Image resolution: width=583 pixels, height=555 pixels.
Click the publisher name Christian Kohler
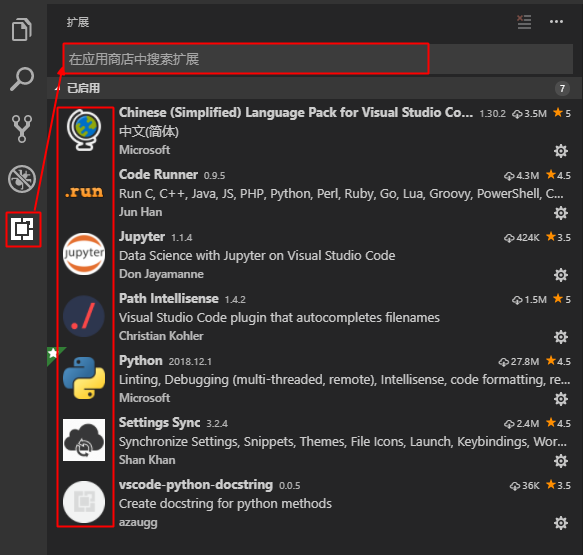(161, 336)
